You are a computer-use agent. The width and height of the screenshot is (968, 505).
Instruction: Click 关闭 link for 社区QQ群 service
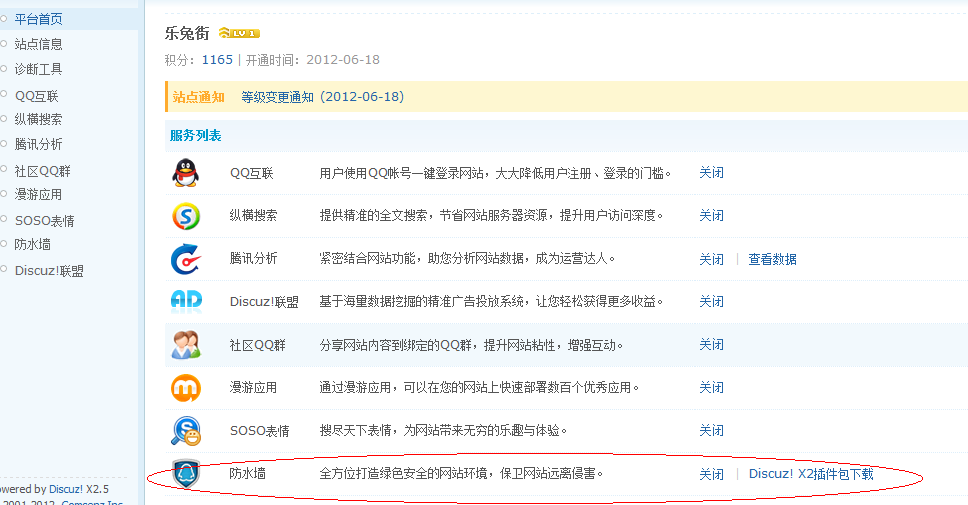pos(711,344)
